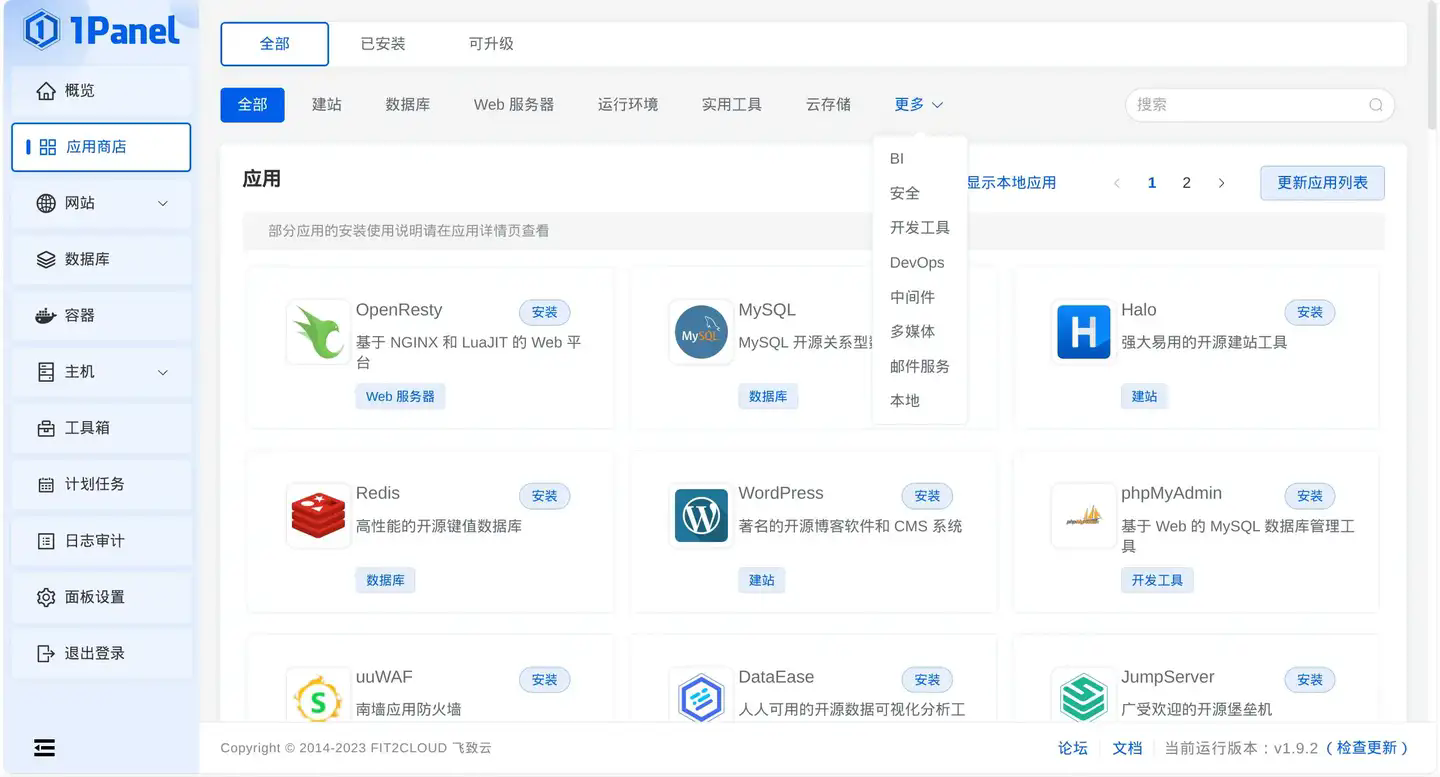Install OpenResty with 安装 button
Viewport: 1440px width, 777px height.
pyautogui.click(x=545, y=312)
